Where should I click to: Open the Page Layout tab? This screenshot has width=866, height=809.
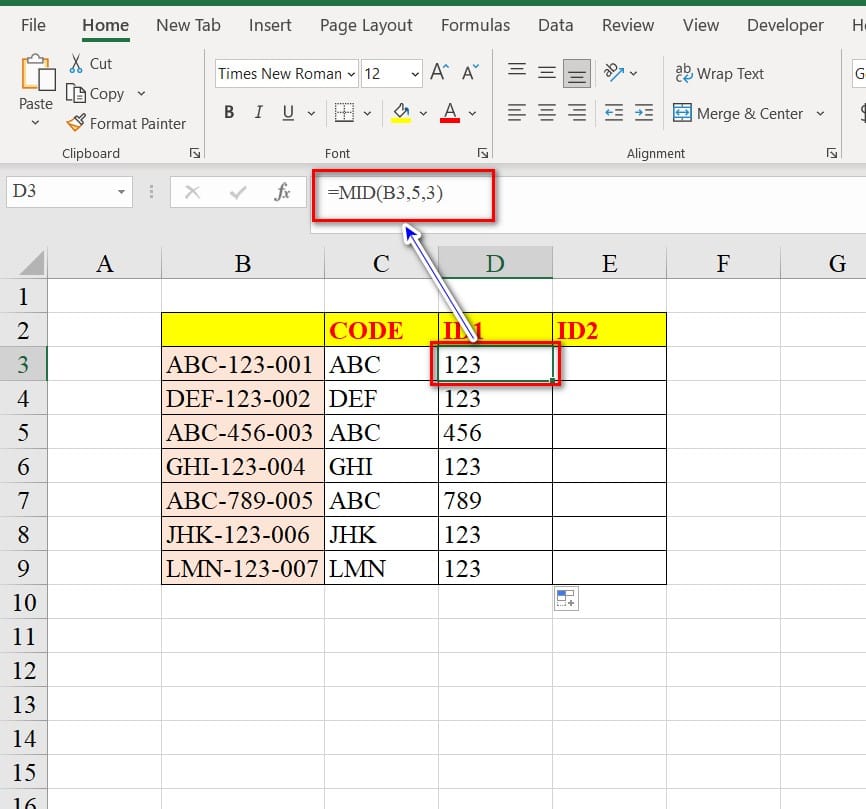point(366,26)
